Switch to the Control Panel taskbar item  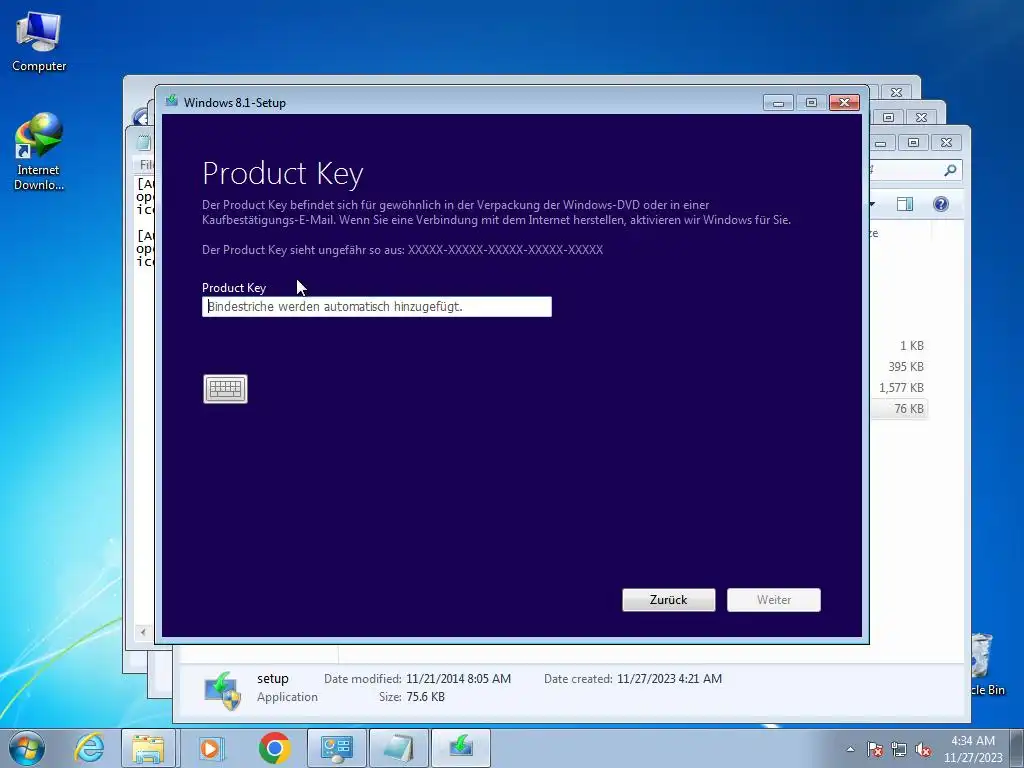pos(336,748)
